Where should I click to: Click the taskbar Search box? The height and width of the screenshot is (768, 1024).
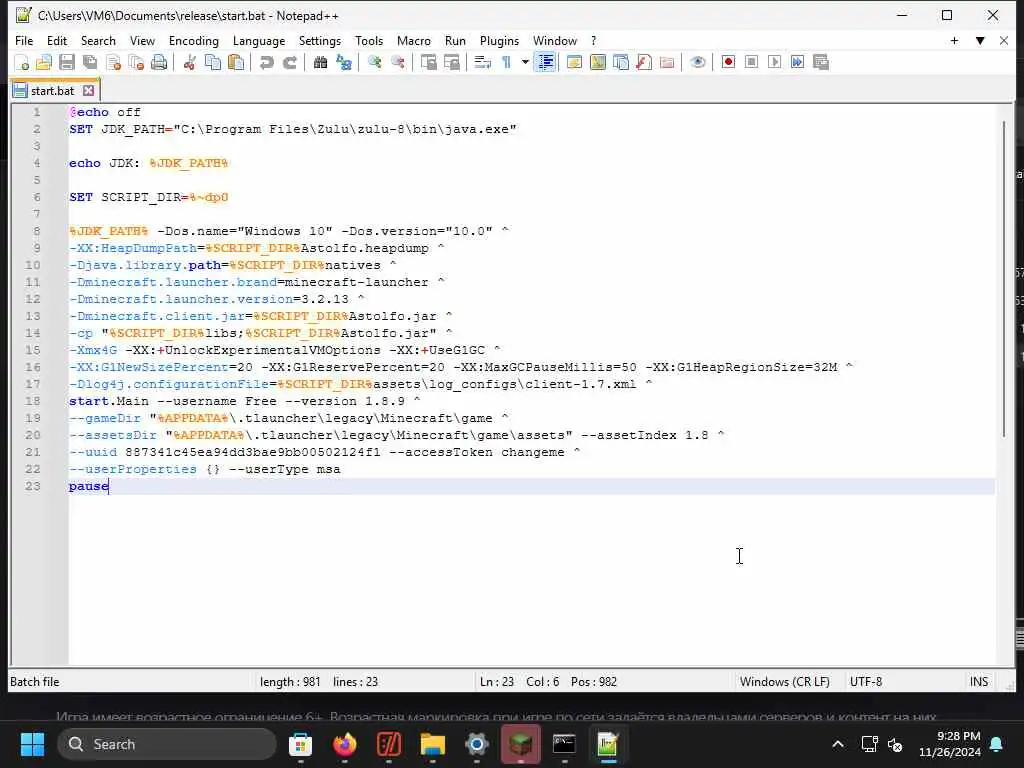pos(167,744)
